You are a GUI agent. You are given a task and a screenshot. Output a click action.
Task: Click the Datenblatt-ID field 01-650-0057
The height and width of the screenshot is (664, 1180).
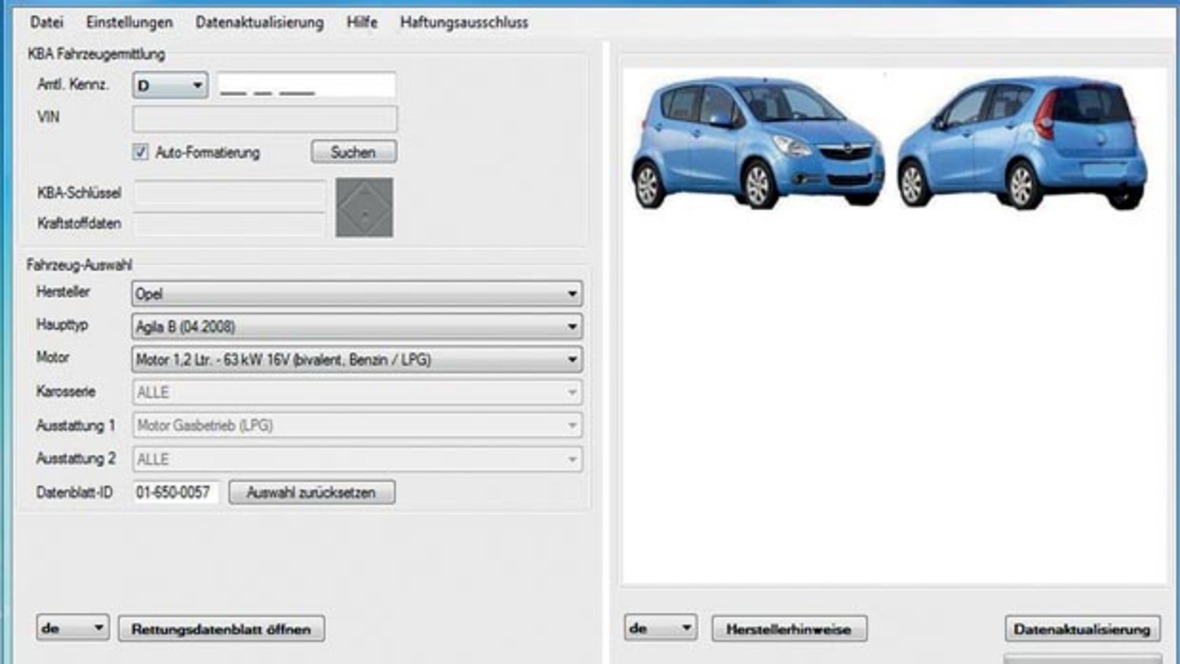(175, 492)
